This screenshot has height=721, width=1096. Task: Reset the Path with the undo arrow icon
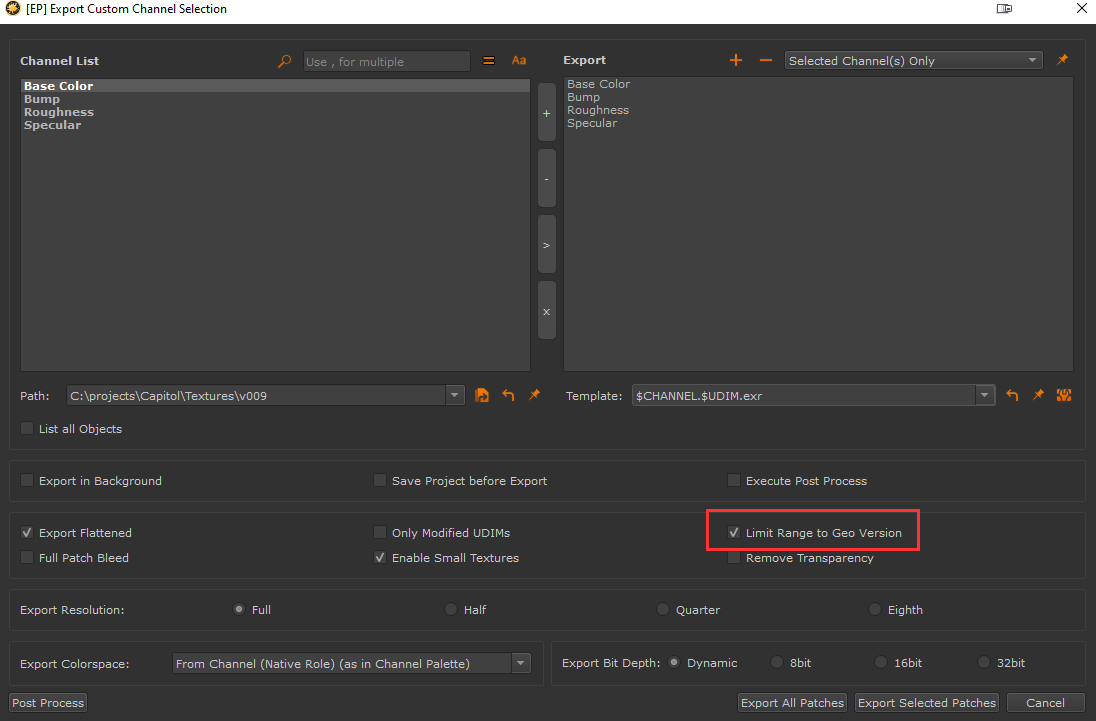coord(508,396)
